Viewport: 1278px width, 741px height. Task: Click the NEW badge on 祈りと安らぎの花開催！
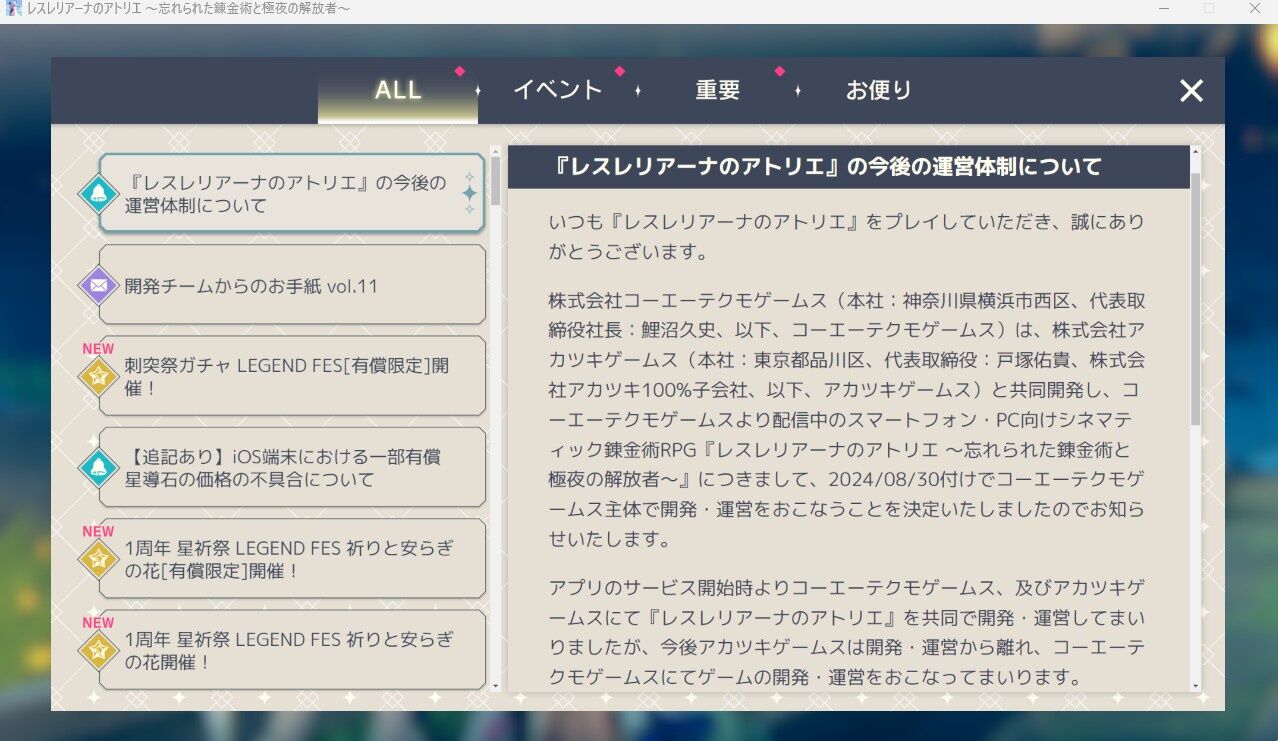click(x=98, y=622)
